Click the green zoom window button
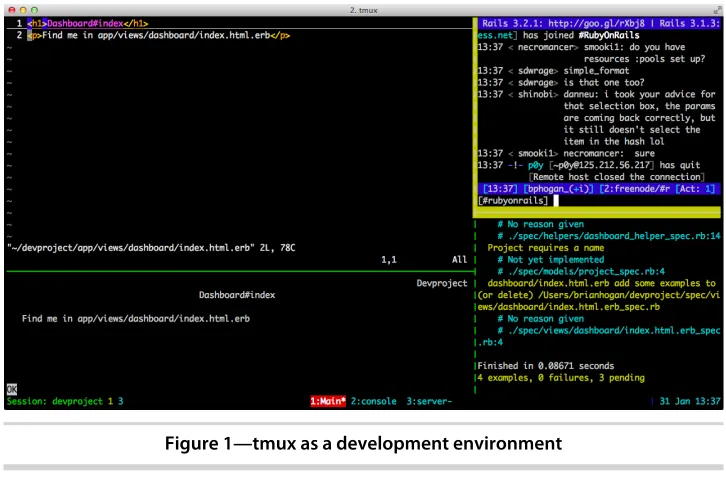Screen dimensions: 726x490 coord(34,10)
